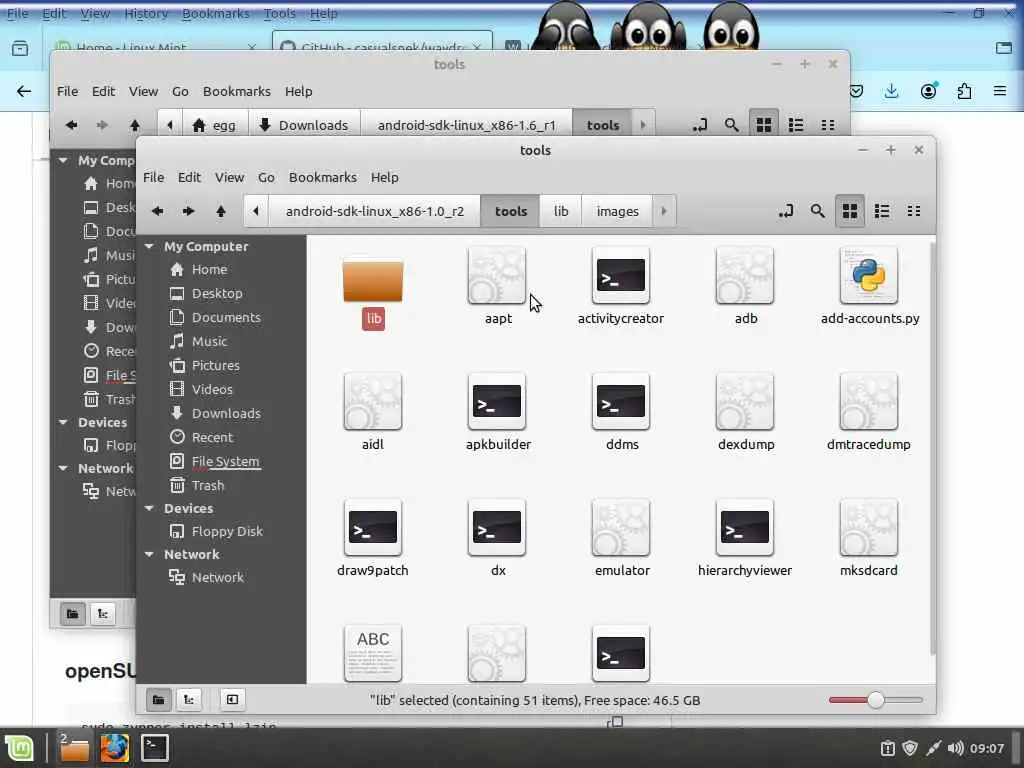The height and width of the screenshot is (768, 1024).
Task: Select the activitycreator script icon
Action: tap(620, 275)
